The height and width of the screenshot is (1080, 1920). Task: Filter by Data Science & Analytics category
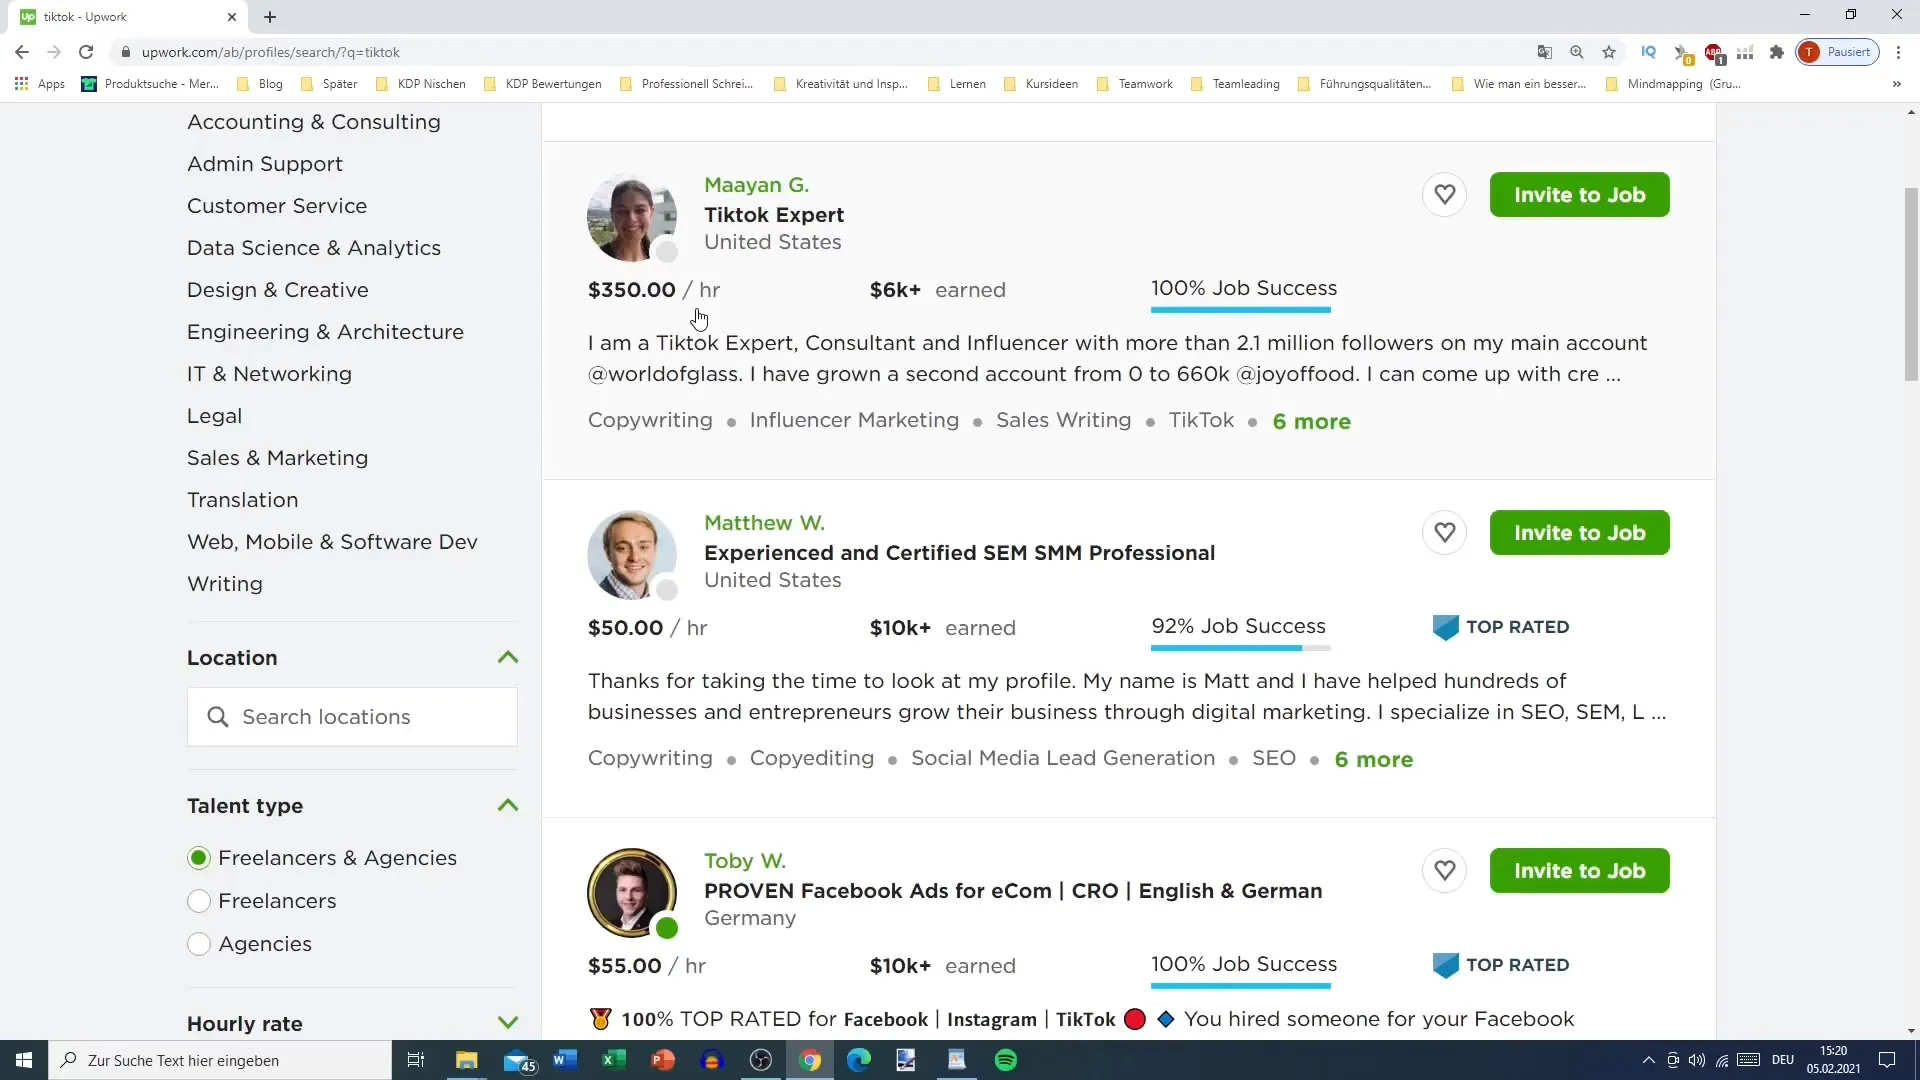[x=314, y=248]
